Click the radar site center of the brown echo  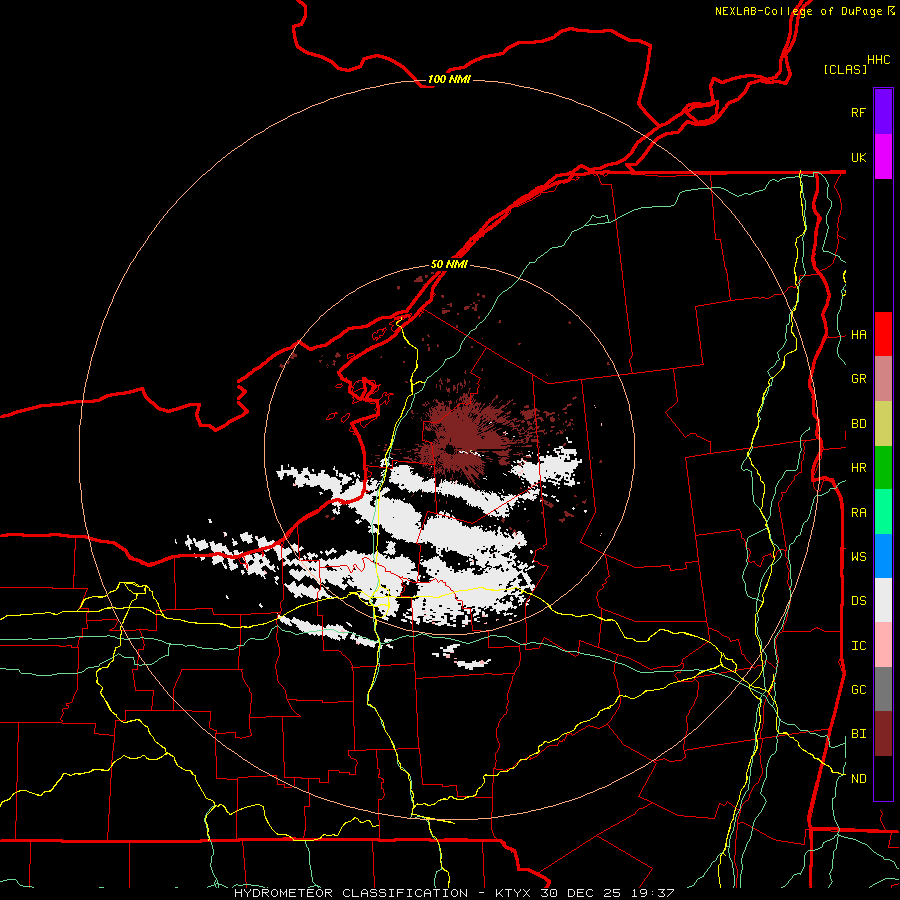[449, 449]
